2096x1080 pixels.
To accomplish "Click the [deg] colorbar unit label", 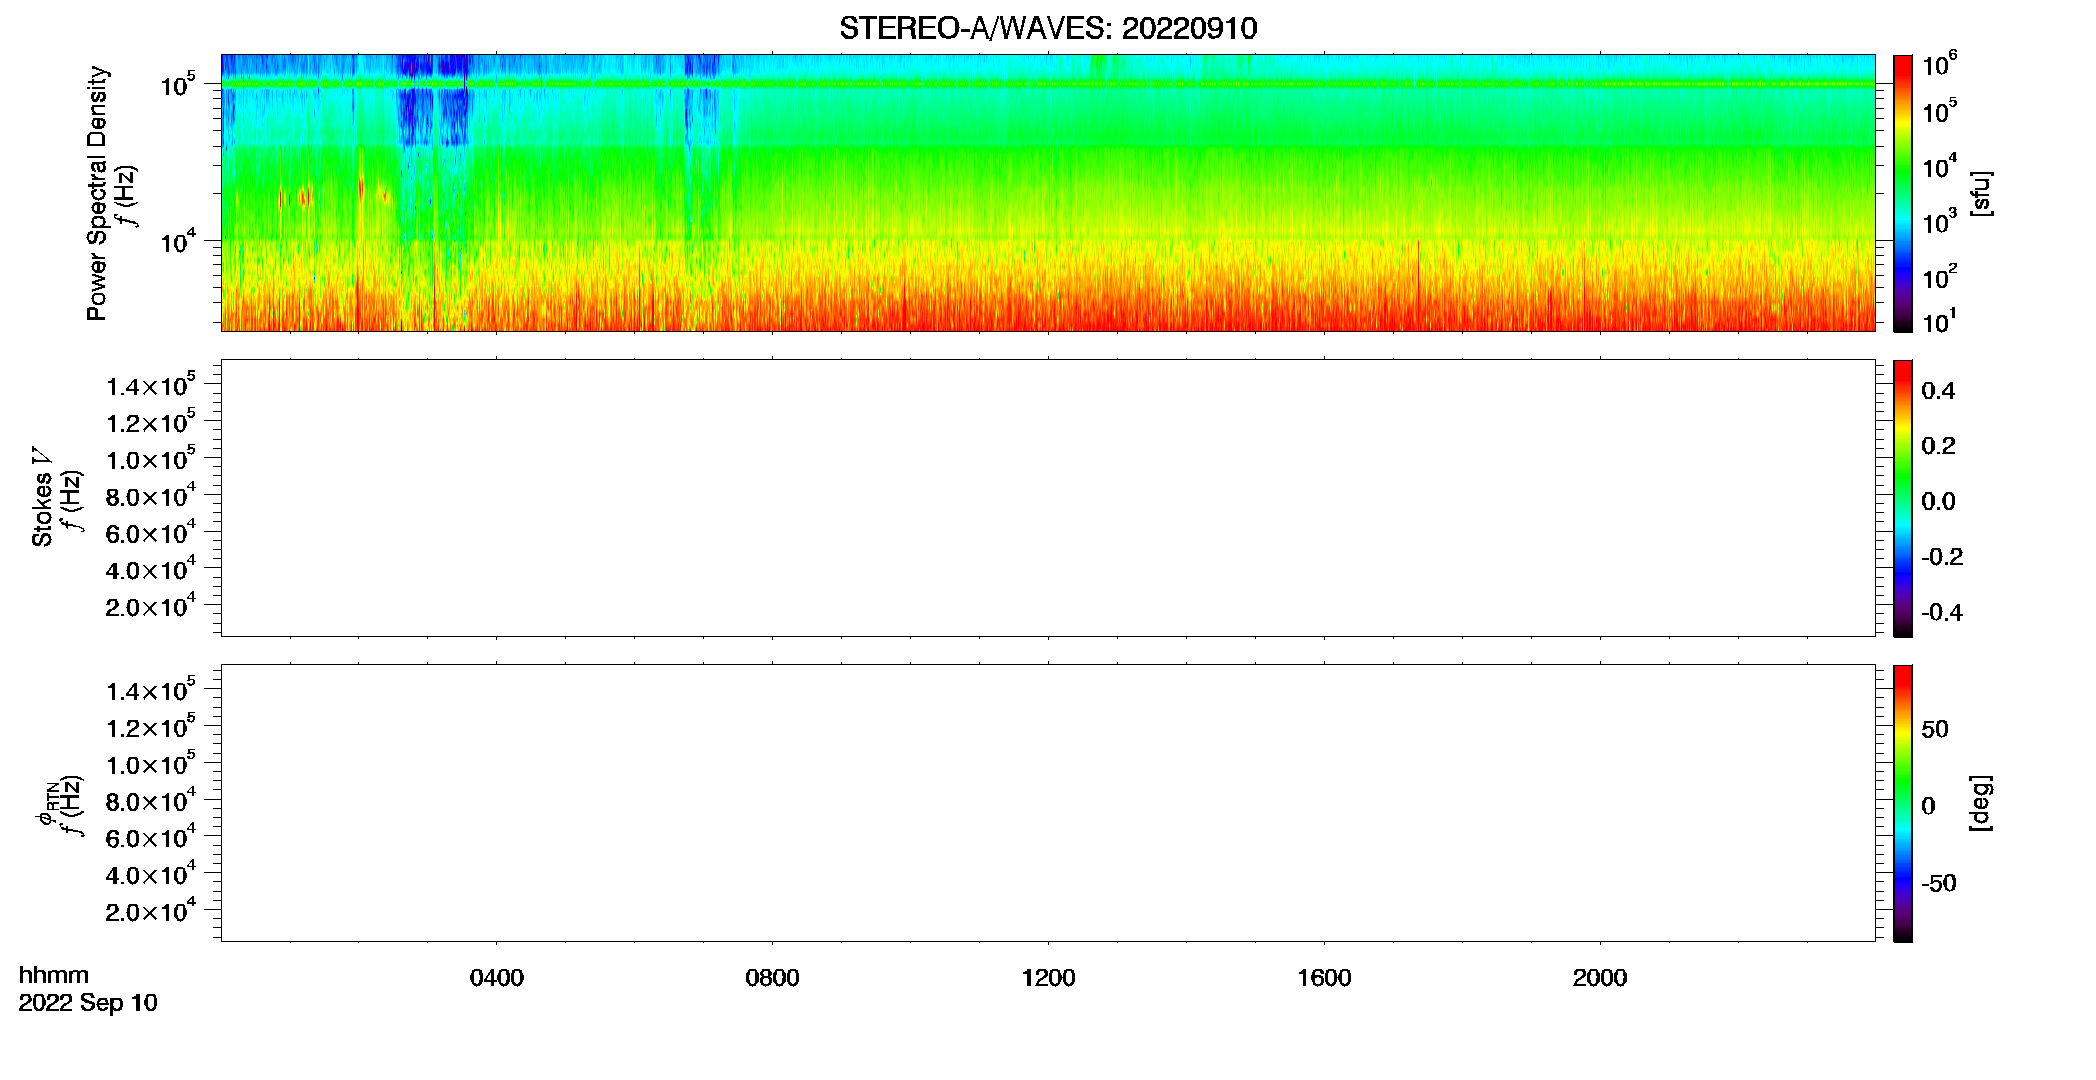I will click(x=1981, y=803).
